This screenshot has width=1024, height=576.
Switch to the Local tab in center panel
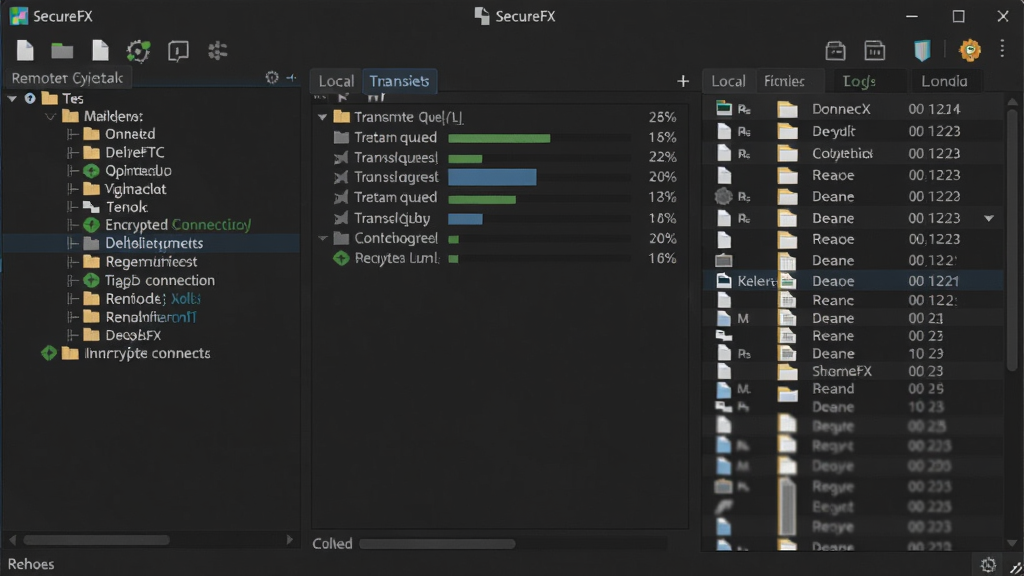336,81
